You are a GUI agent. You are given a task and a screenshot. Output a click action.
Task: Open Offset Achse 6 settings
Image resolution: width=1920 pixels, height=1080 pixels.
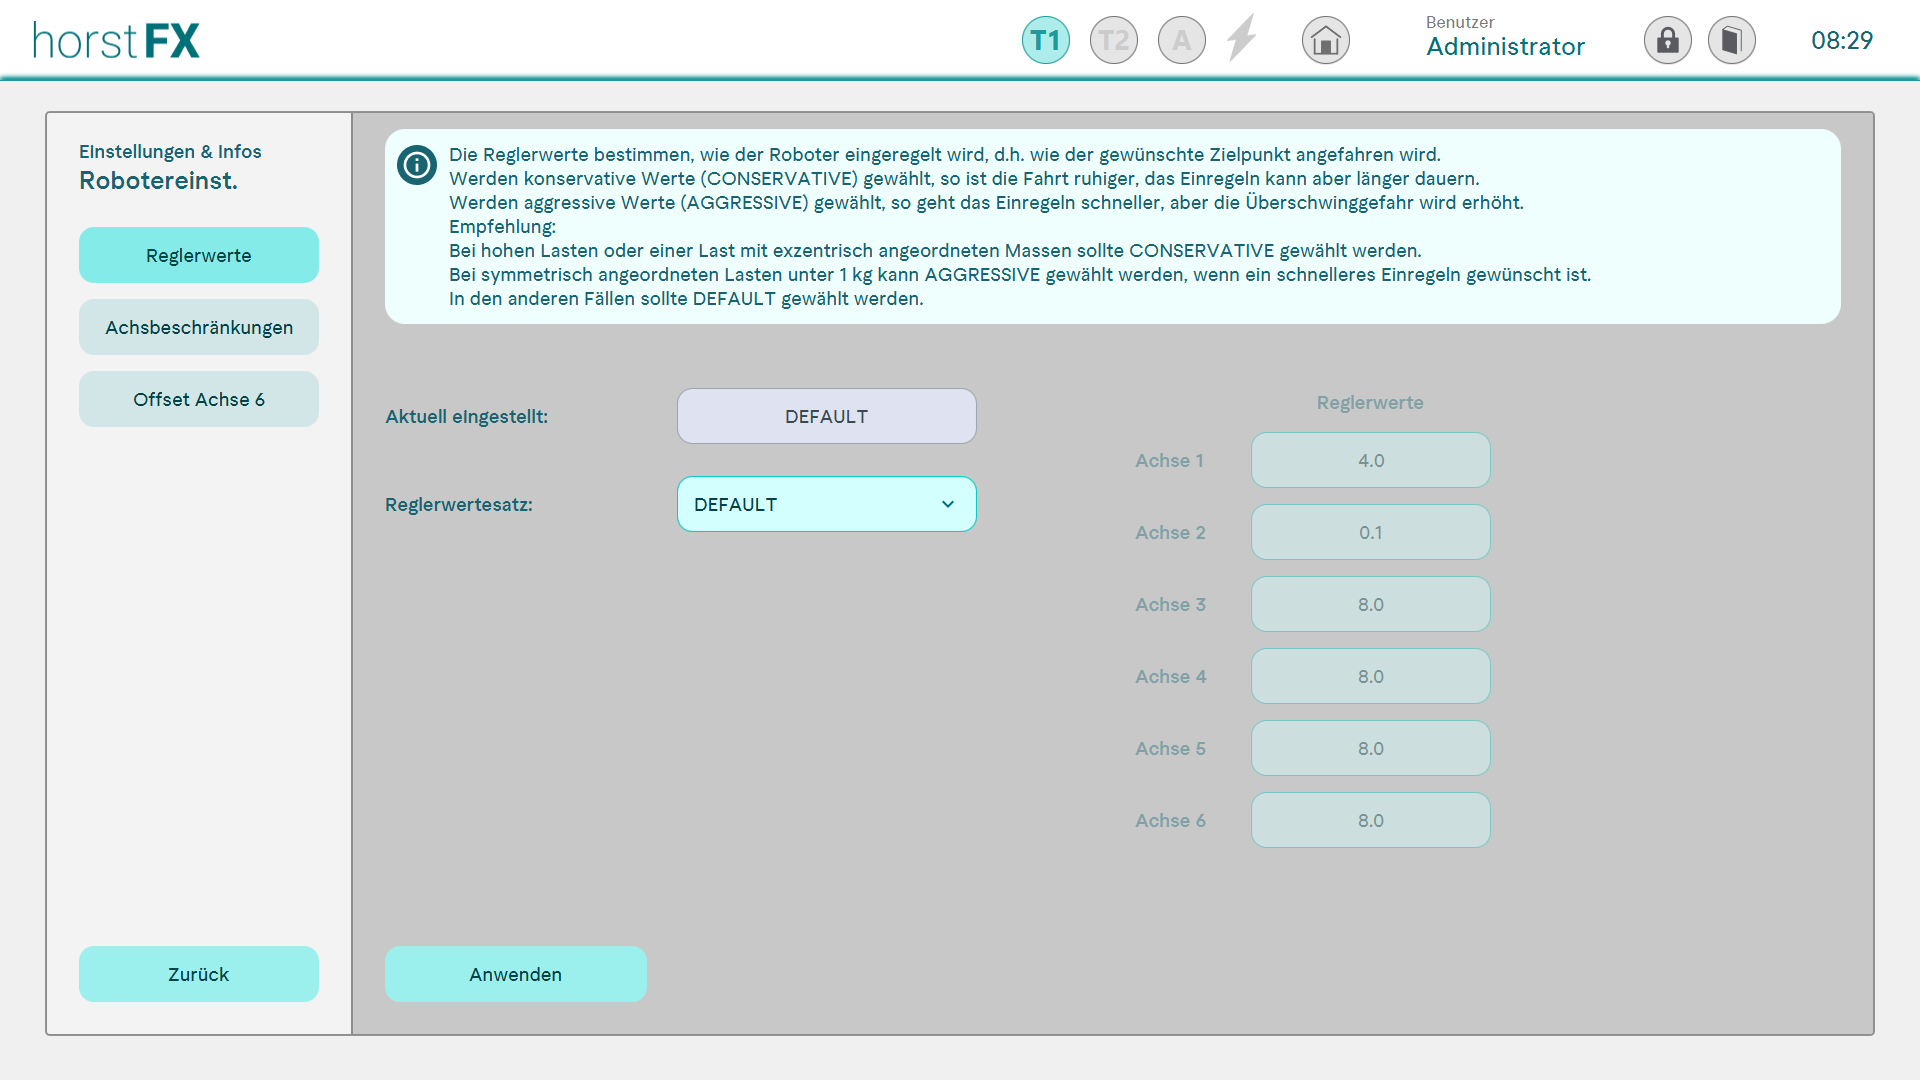(198, 399)
